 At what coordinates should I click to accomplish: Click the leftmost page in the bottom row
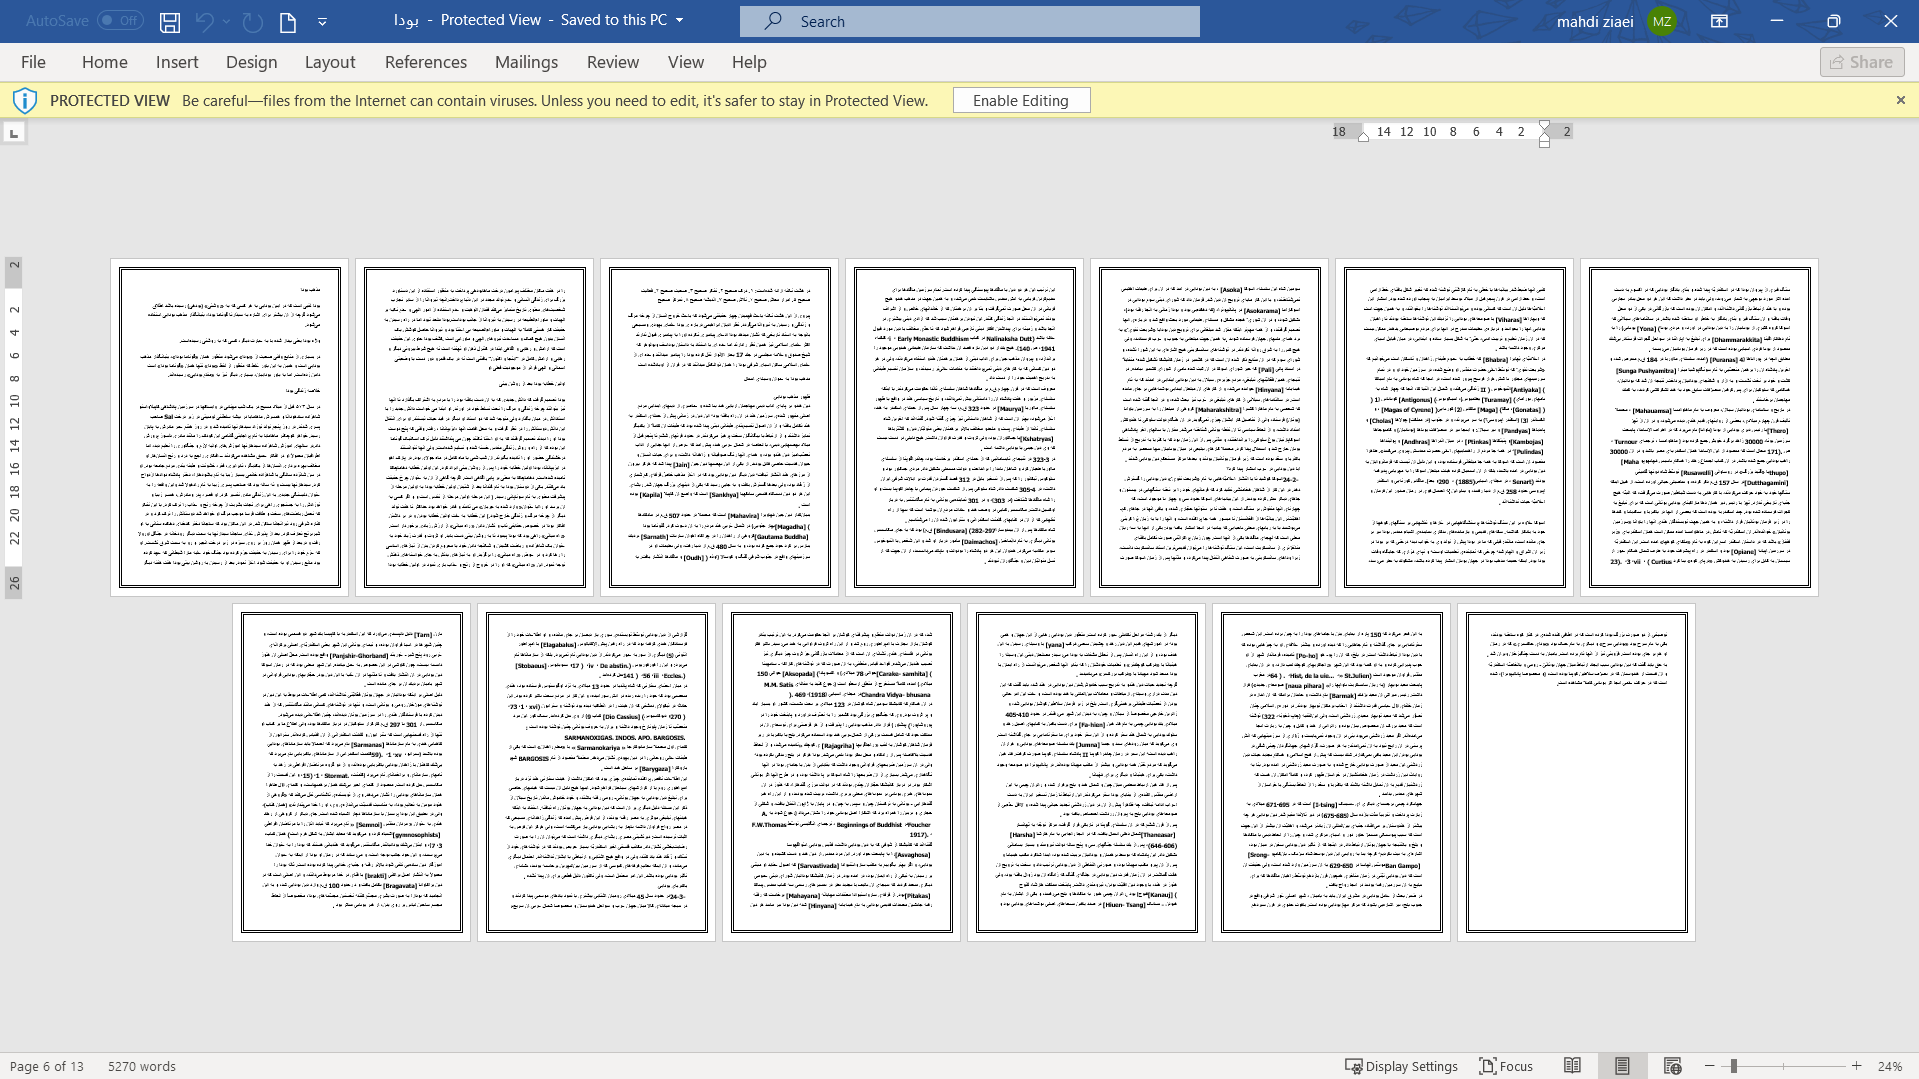click(x=352, y=772)
